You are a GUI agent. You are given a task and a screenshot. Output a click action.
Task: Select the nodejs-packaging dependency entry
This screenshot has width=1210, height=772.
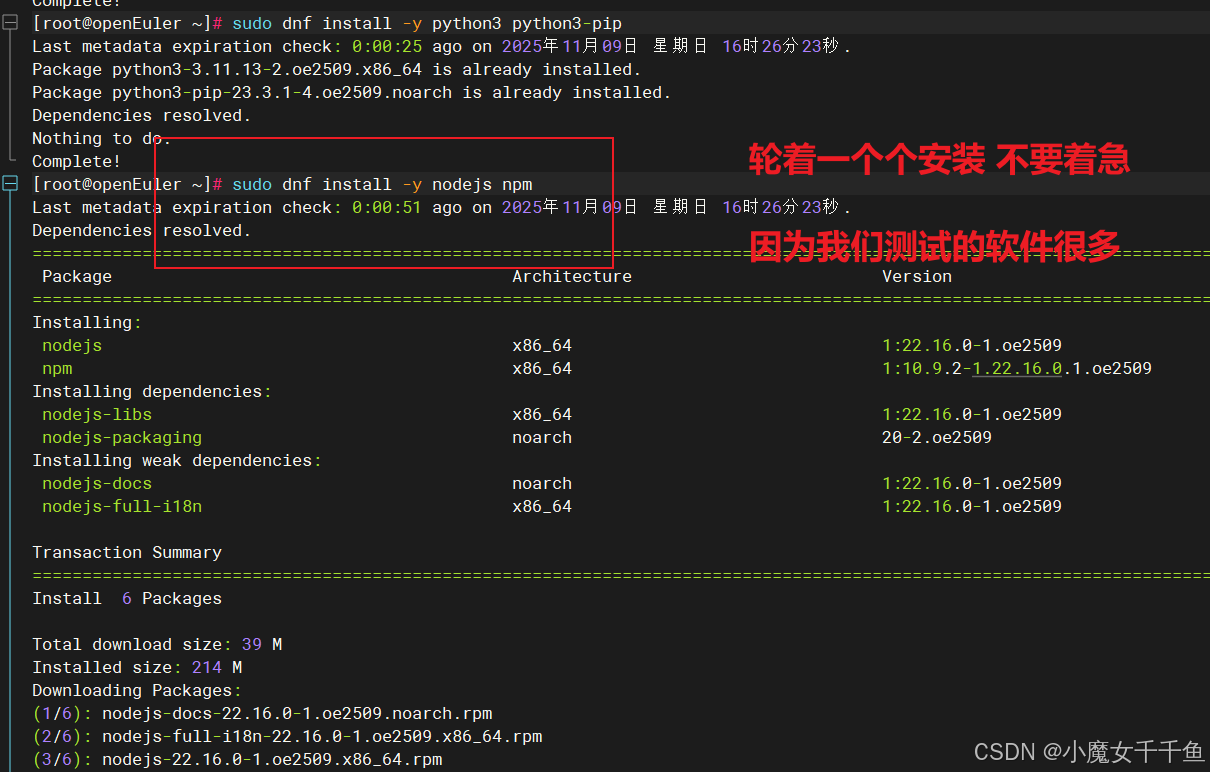point(121,437)
